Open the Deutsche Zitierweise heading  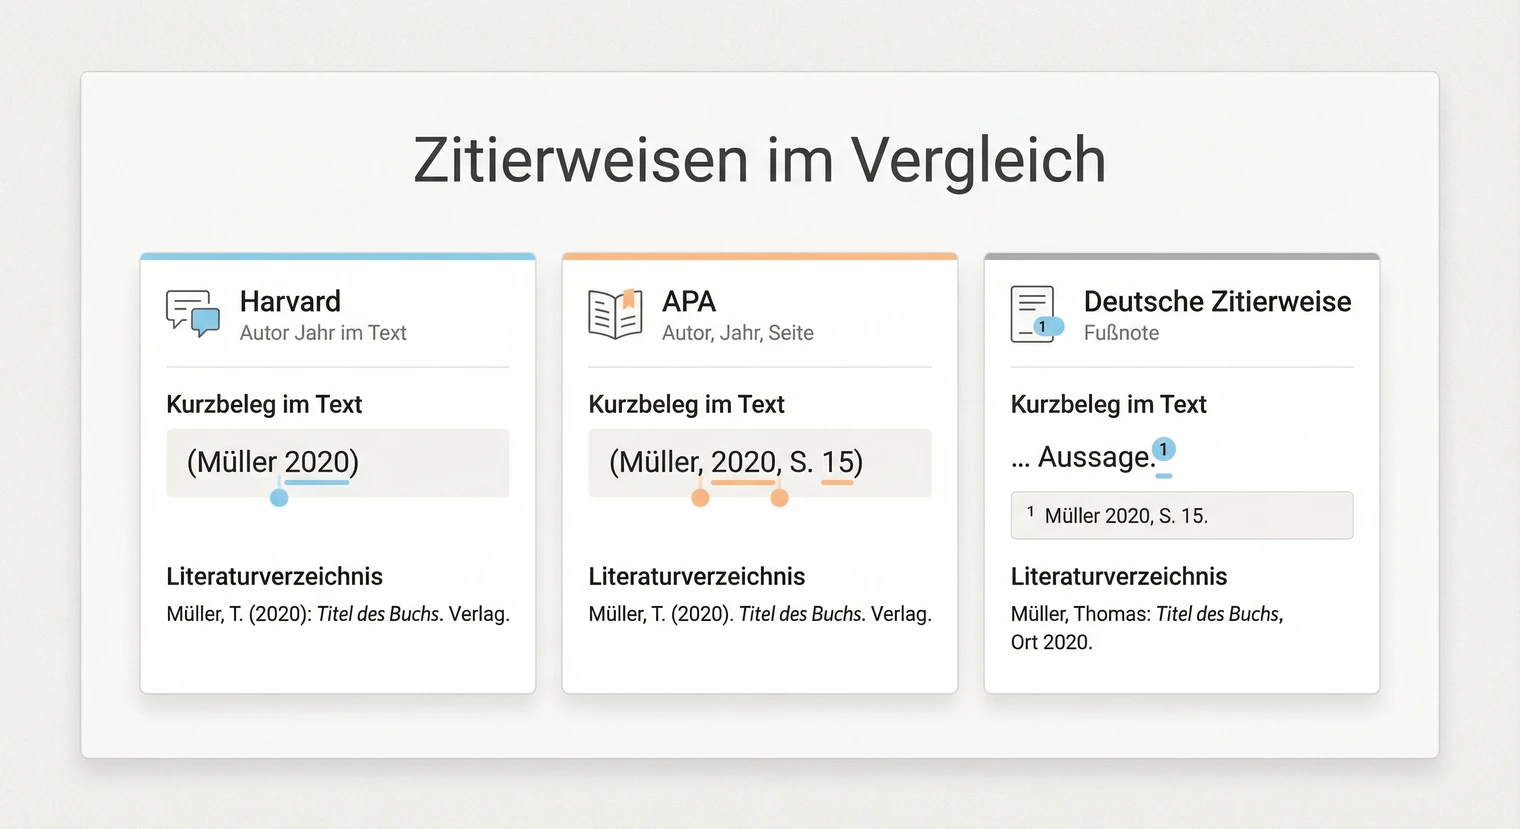click(1217, 301)
